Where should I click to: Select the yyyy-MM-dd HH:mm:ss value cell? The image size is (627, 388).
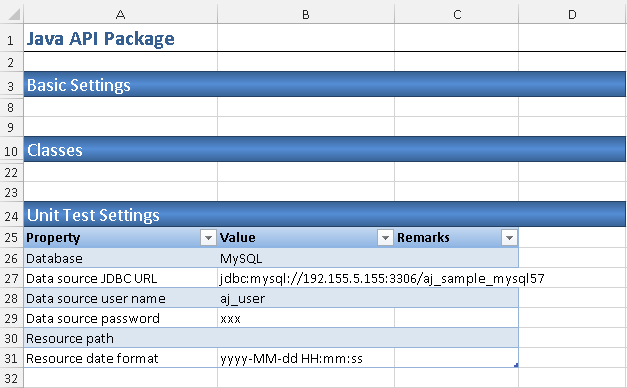pos(306,358)
